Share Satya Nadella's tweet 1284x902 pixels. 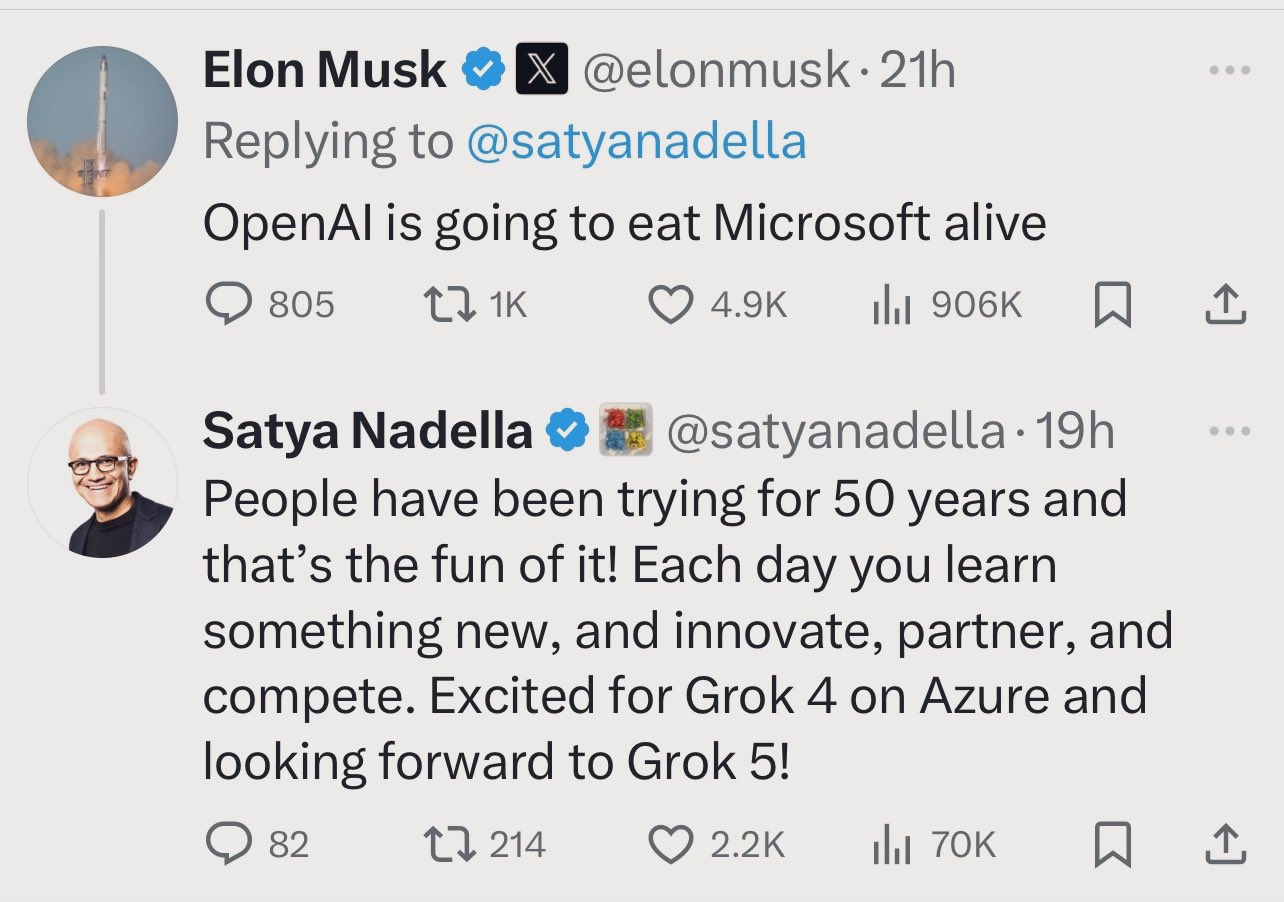click(1223, 846)
